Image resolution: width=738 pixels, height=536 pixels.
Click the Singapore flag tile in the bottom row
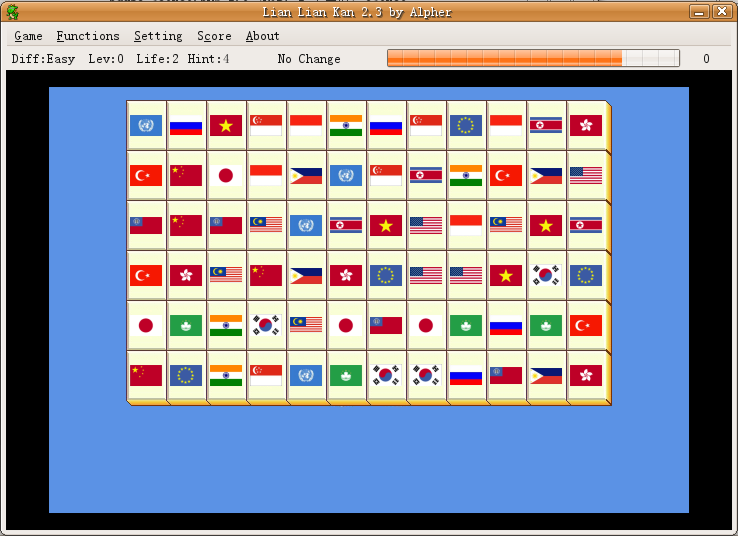point(266,376)
